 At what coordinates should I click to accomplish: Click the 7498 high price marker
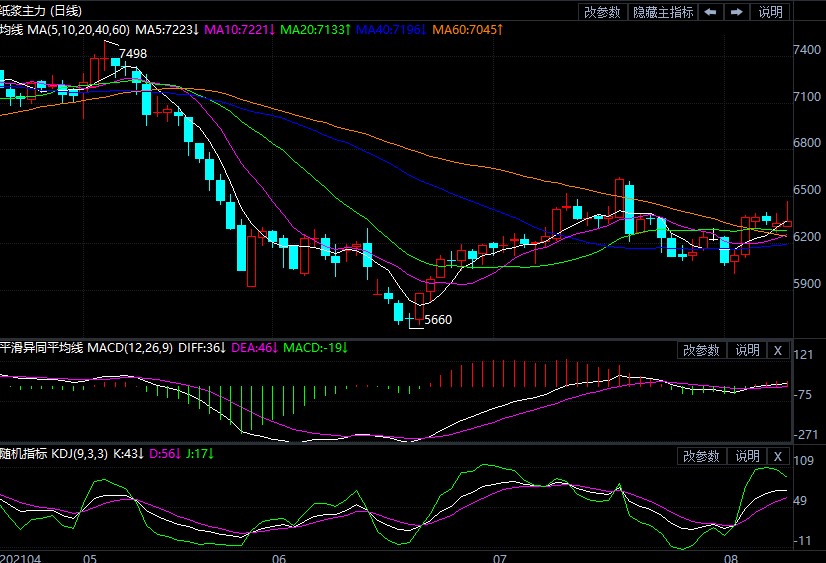click(x=135, y=53)
